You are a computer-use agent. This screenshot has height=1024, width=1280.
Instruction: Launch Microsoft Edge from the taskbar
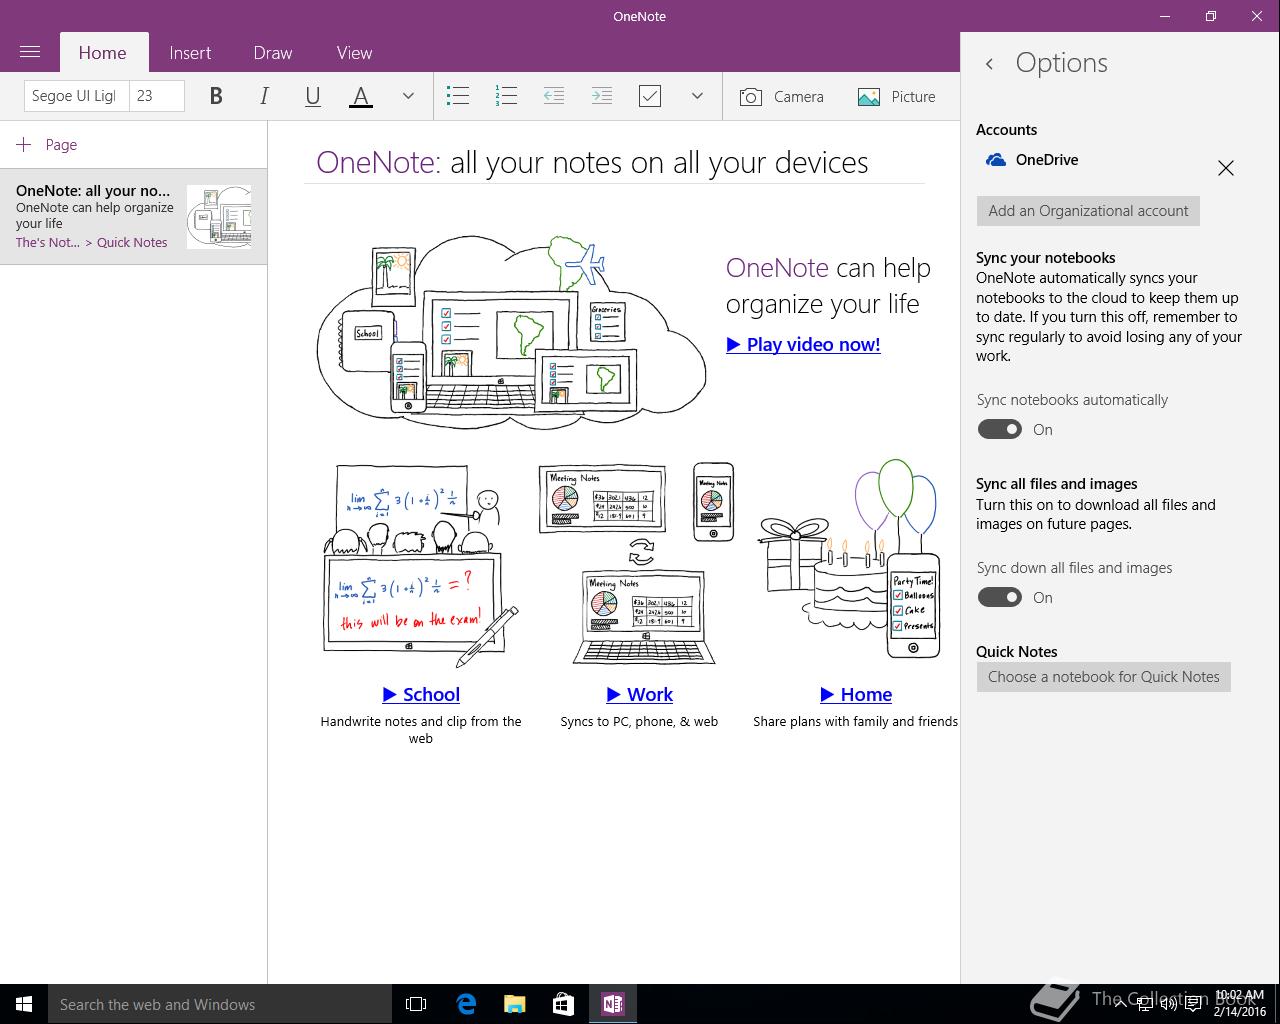coord(466,1004)
